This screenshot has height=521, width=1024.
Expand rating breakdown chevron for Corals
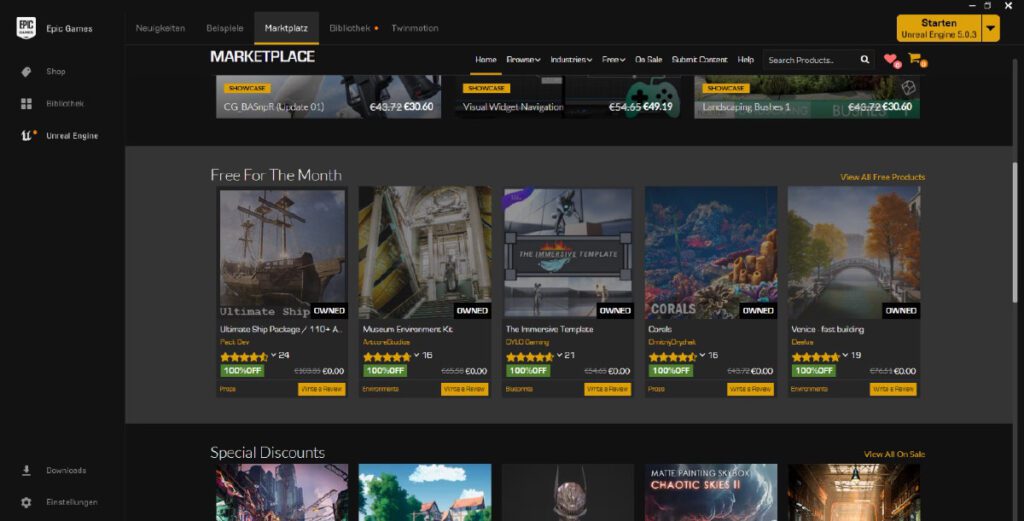(x=703, y=355)
